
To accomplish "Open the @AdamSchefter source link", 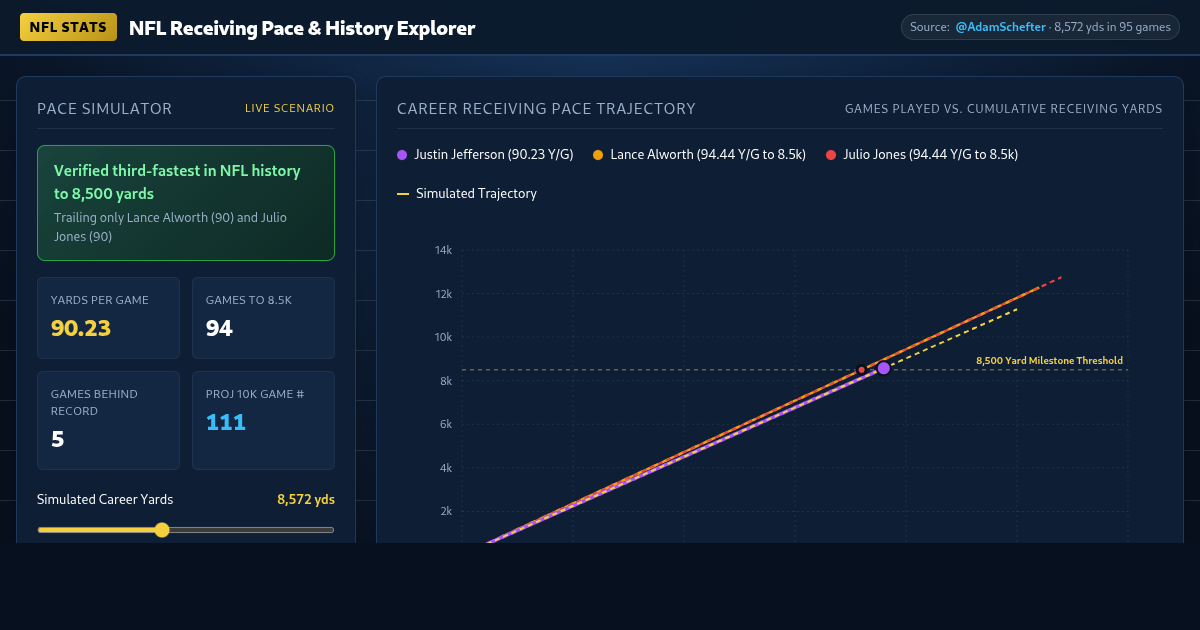I will 1000,27.
